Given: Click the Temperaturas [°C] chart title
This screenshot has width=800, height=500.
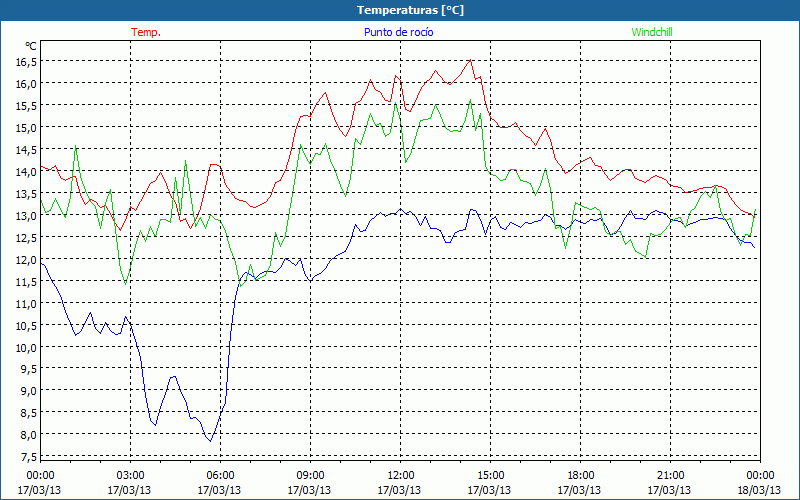Looking at the screenshot, I should click(410, 10).
